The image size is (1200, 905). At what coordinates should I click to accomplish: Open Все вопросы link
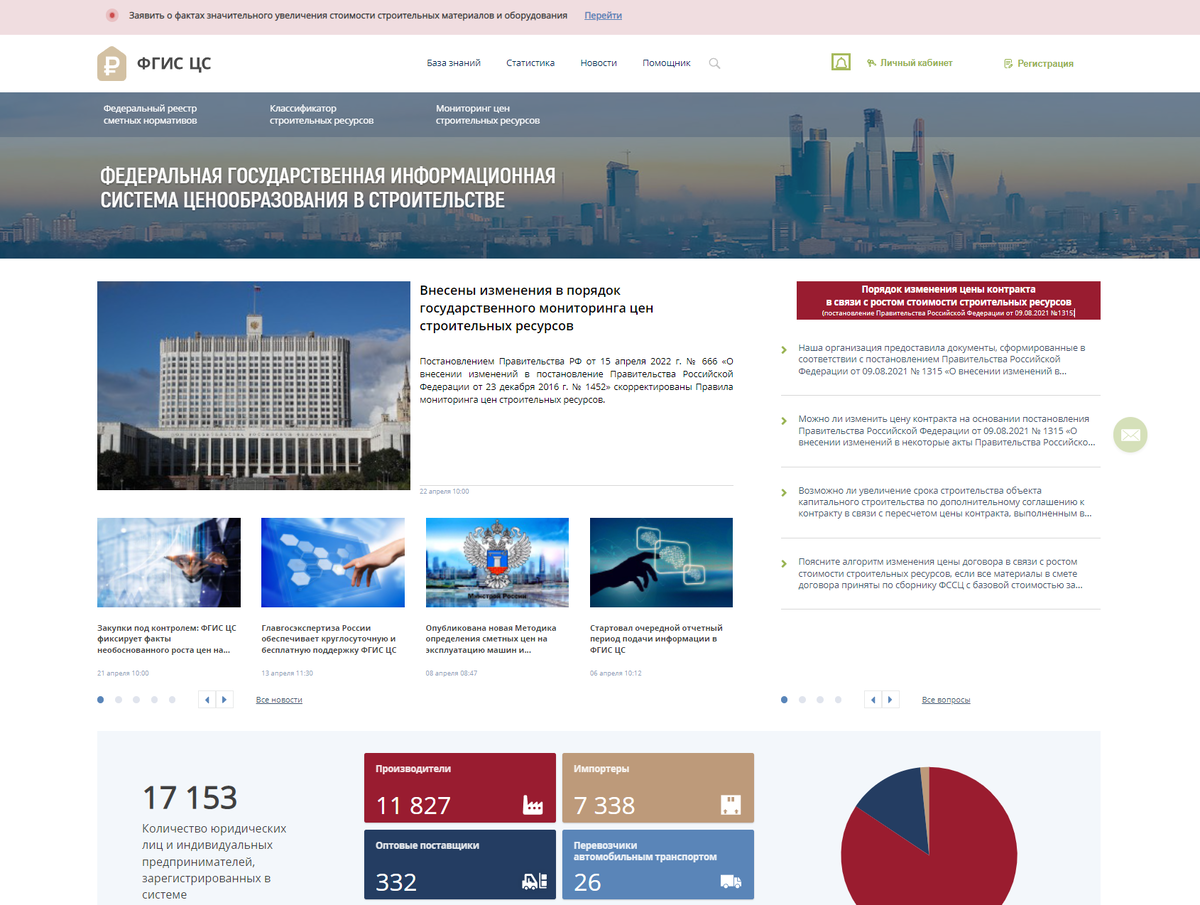[x=946, y=700]
